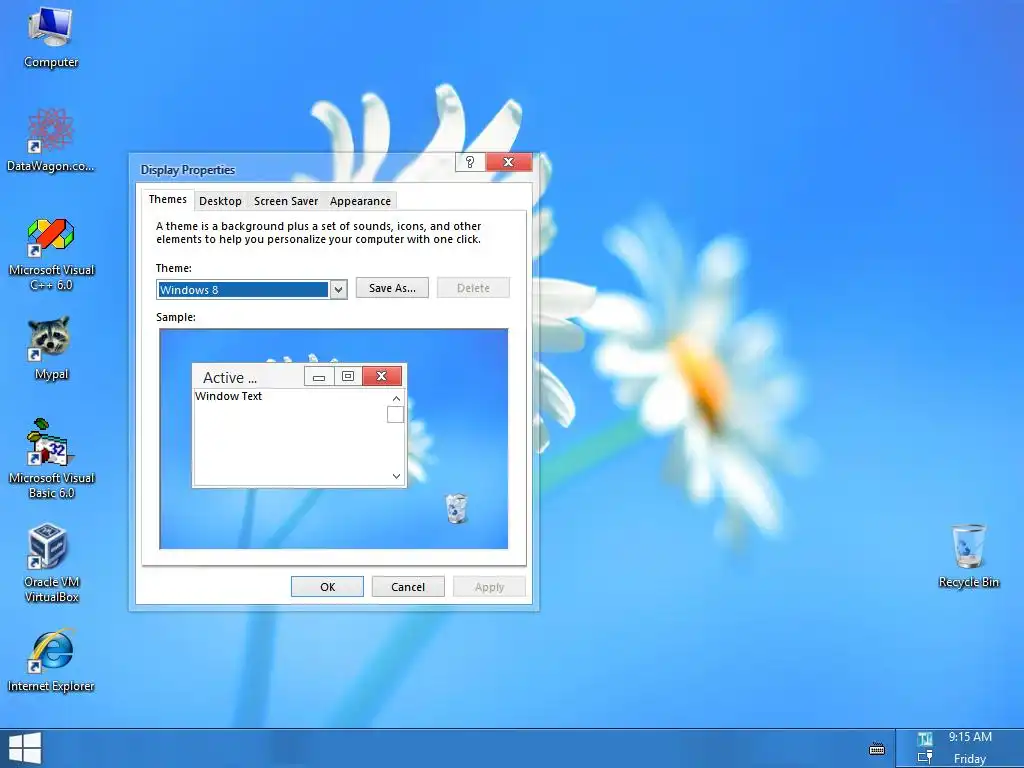Click the Display Properties title text

(188, 170)
